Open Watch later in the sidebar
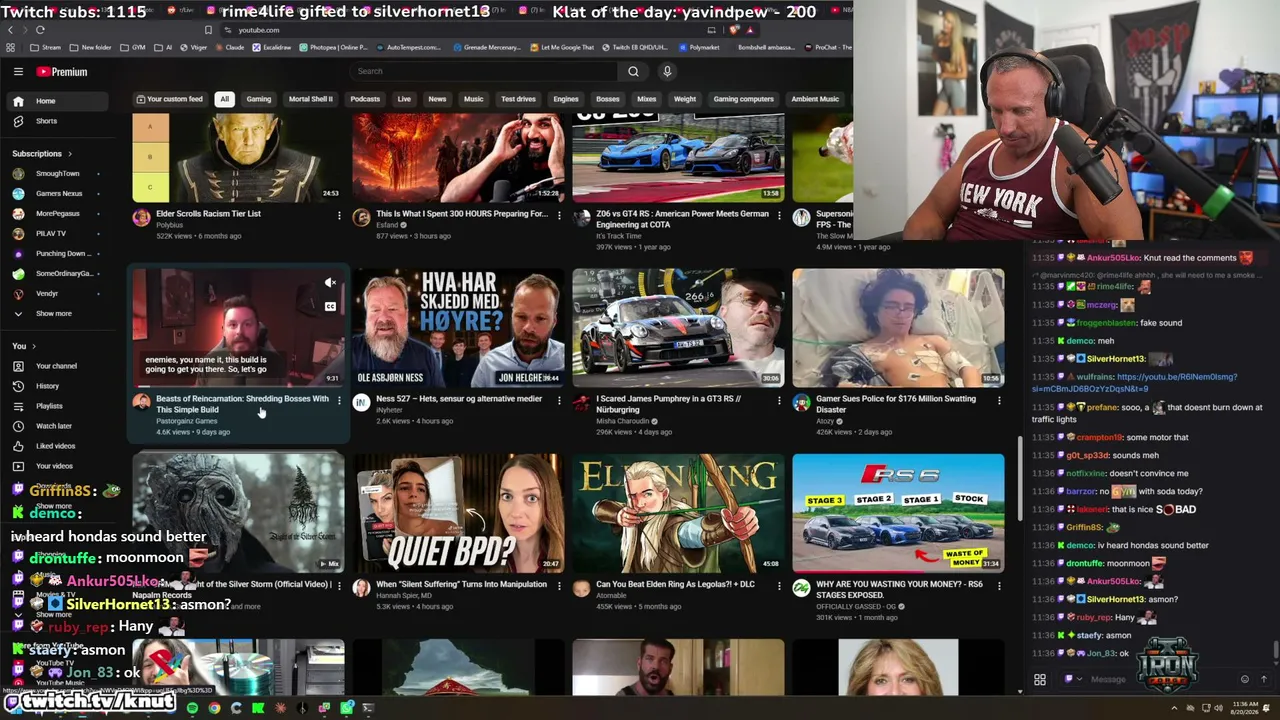This screenshot has width=1280, height=720. (58, 426)
